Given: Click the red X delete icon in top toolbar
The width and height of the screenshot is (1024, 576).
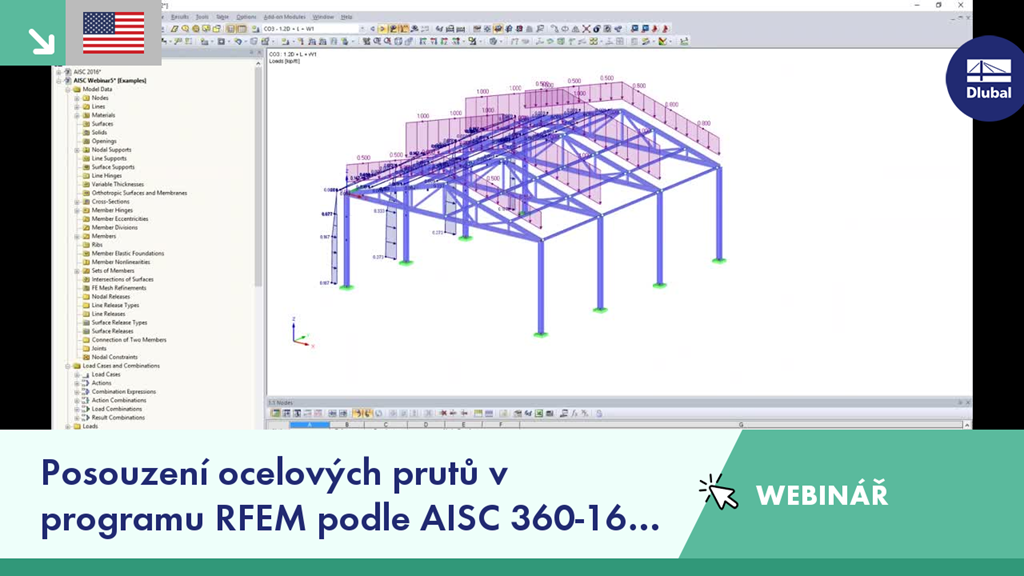Looking at the screenshot, I should point(586,29).
